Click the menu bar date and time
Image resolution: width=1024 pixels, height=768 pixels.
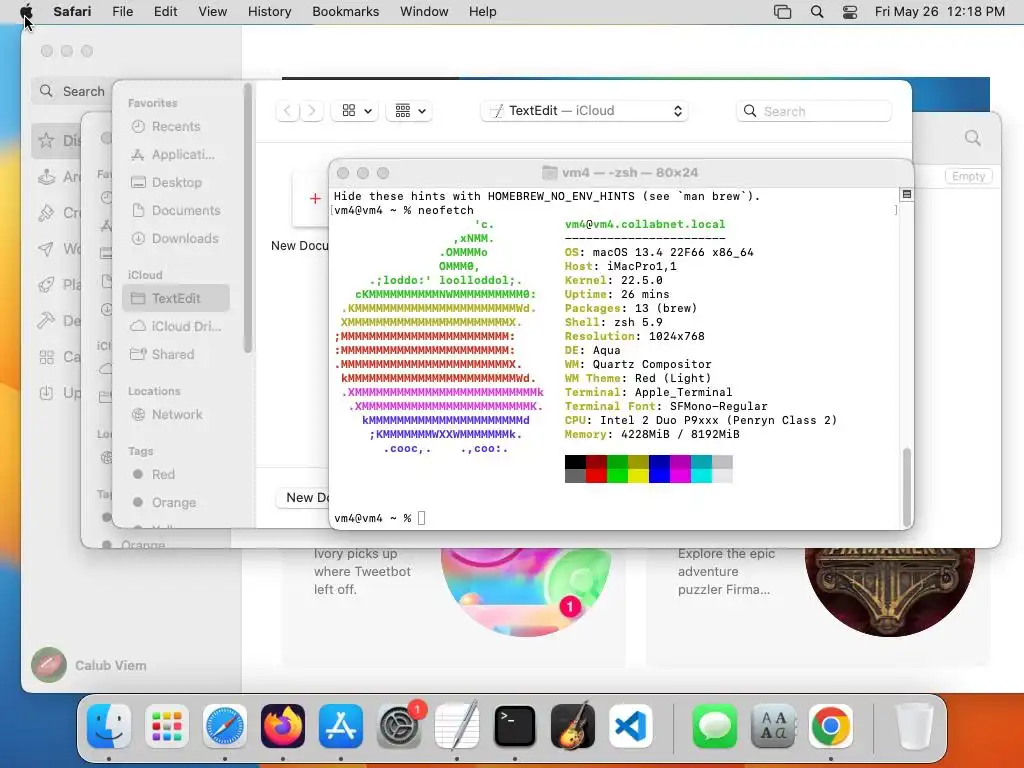click(x=940, y=12)
